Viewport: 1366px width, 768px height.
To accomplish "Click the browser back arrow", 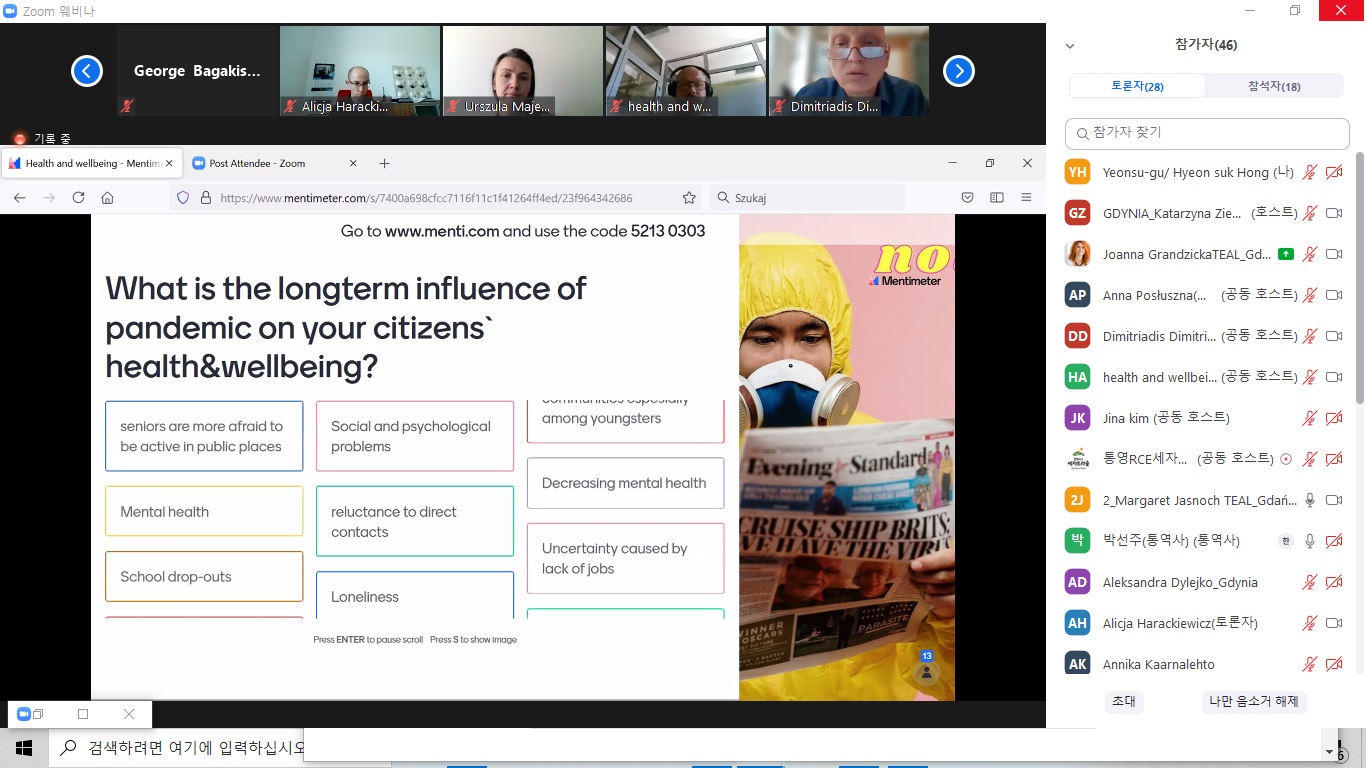I will [x=20, y=198].
